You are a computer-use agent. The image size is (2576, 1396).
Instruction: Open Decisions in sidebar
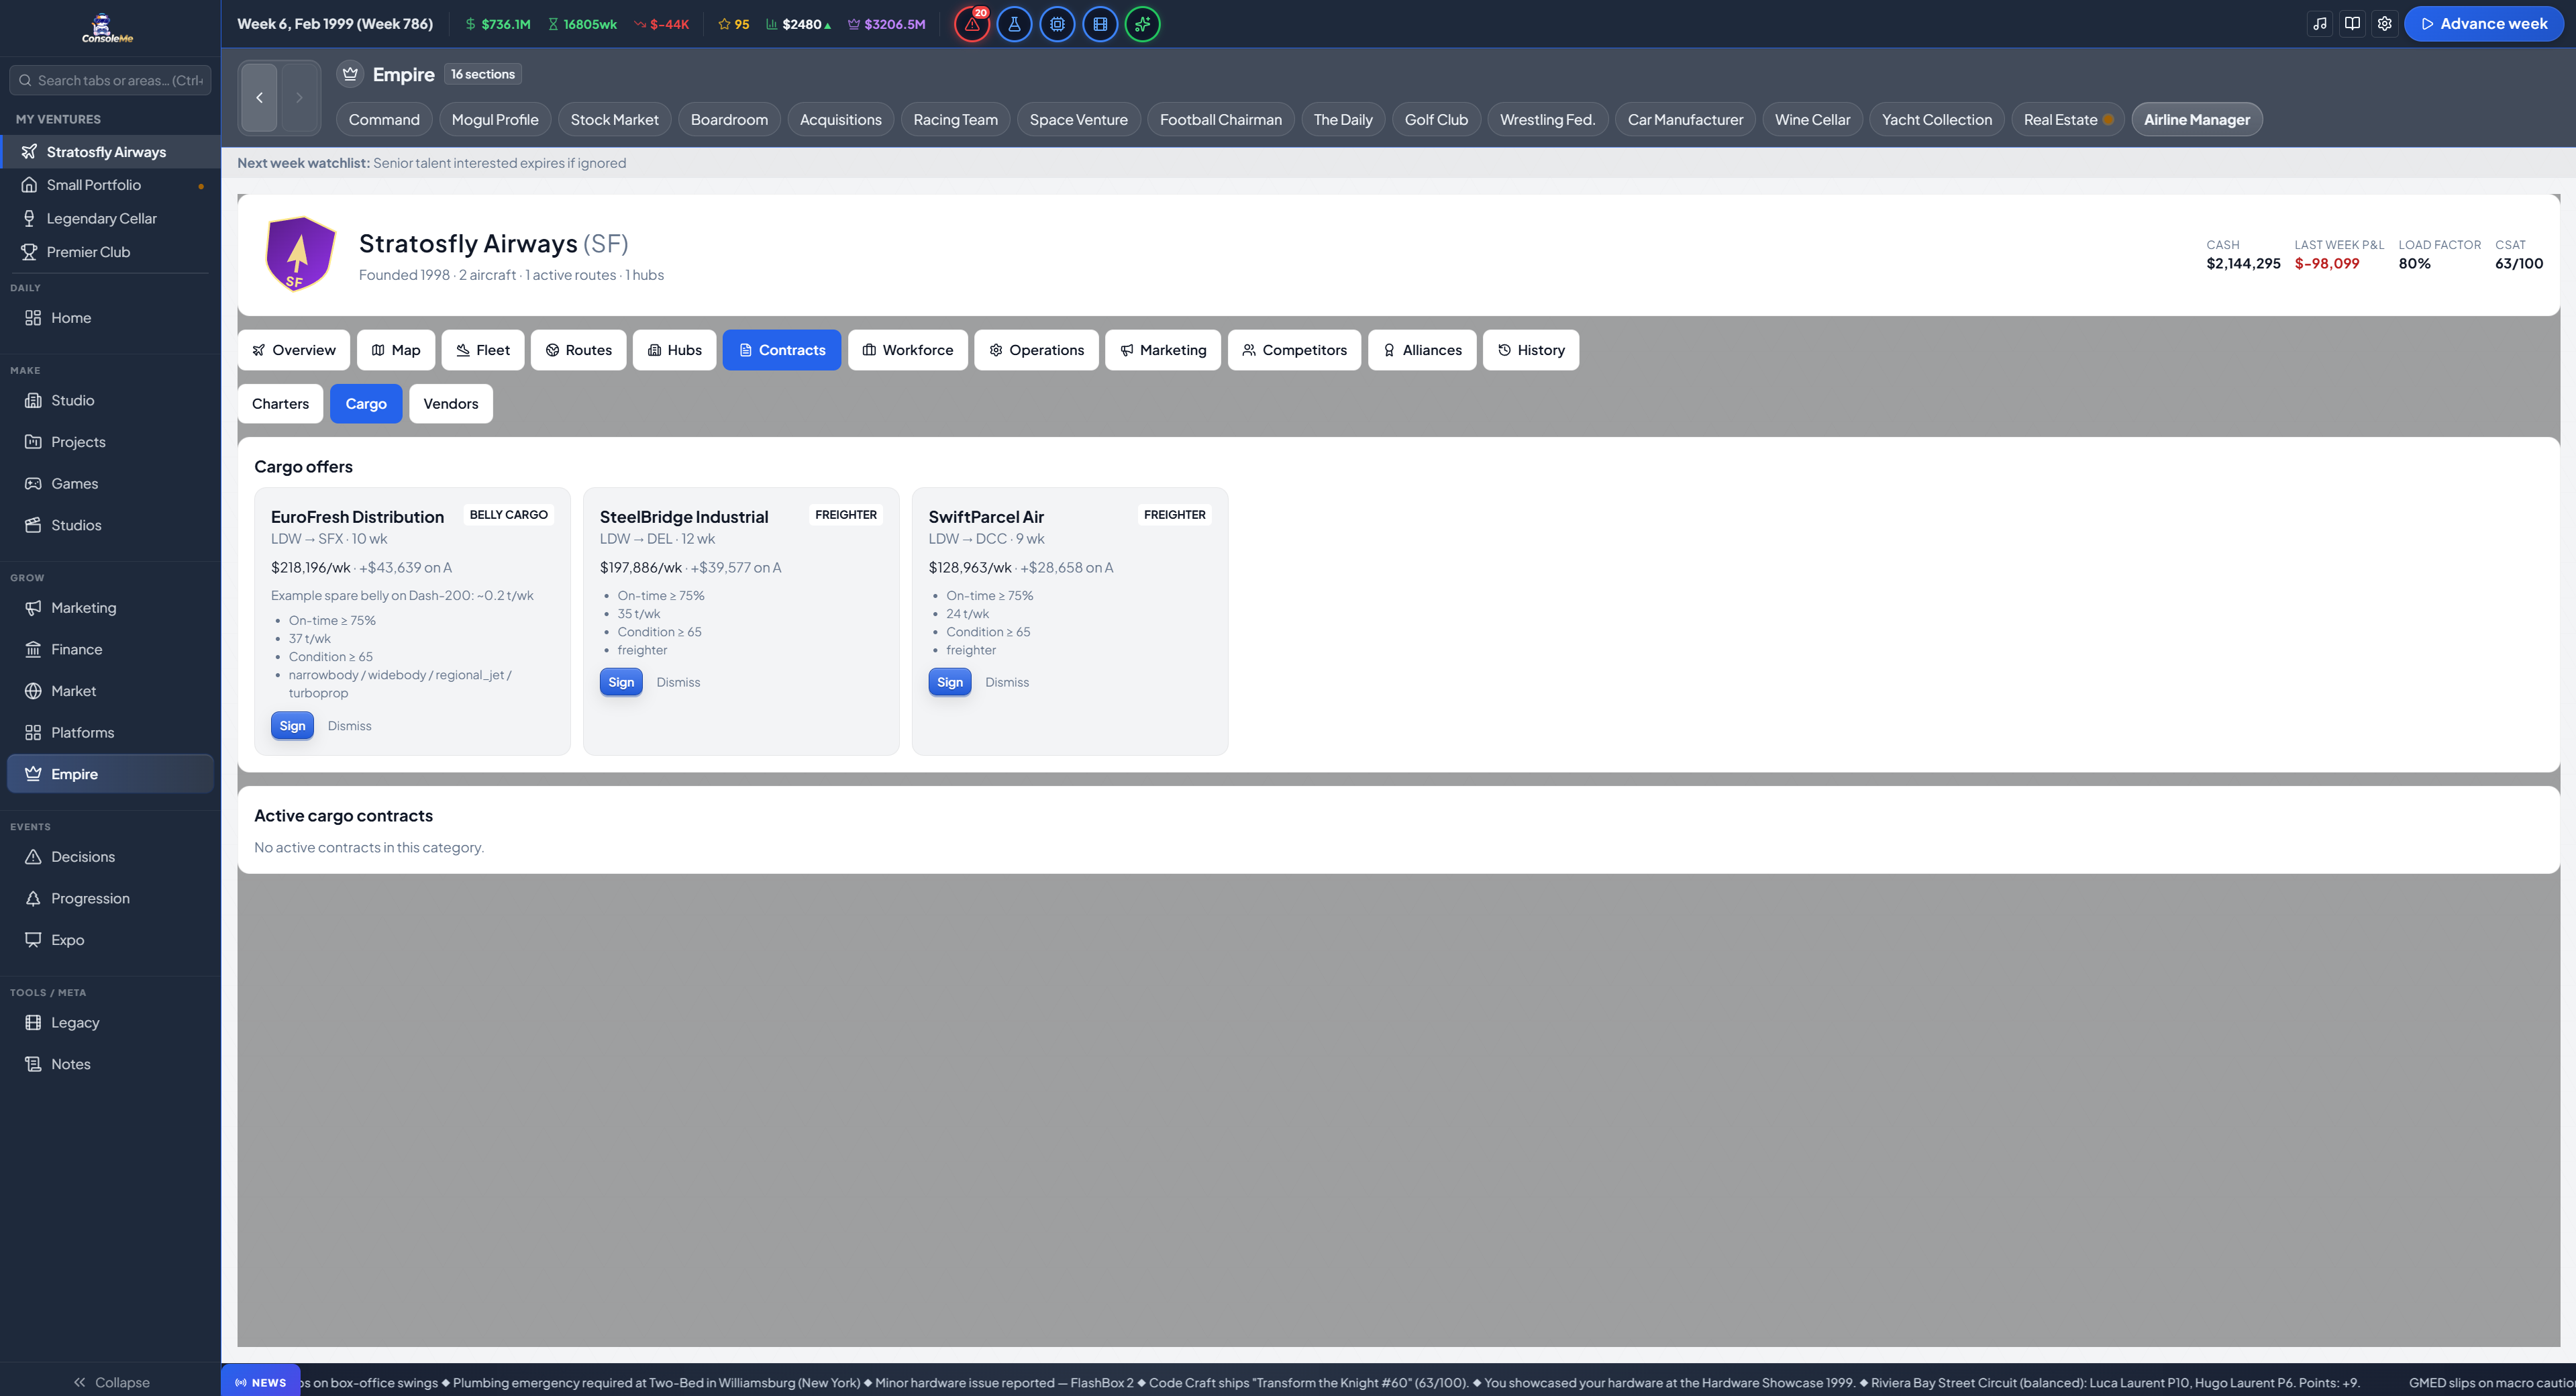point(110,857)
